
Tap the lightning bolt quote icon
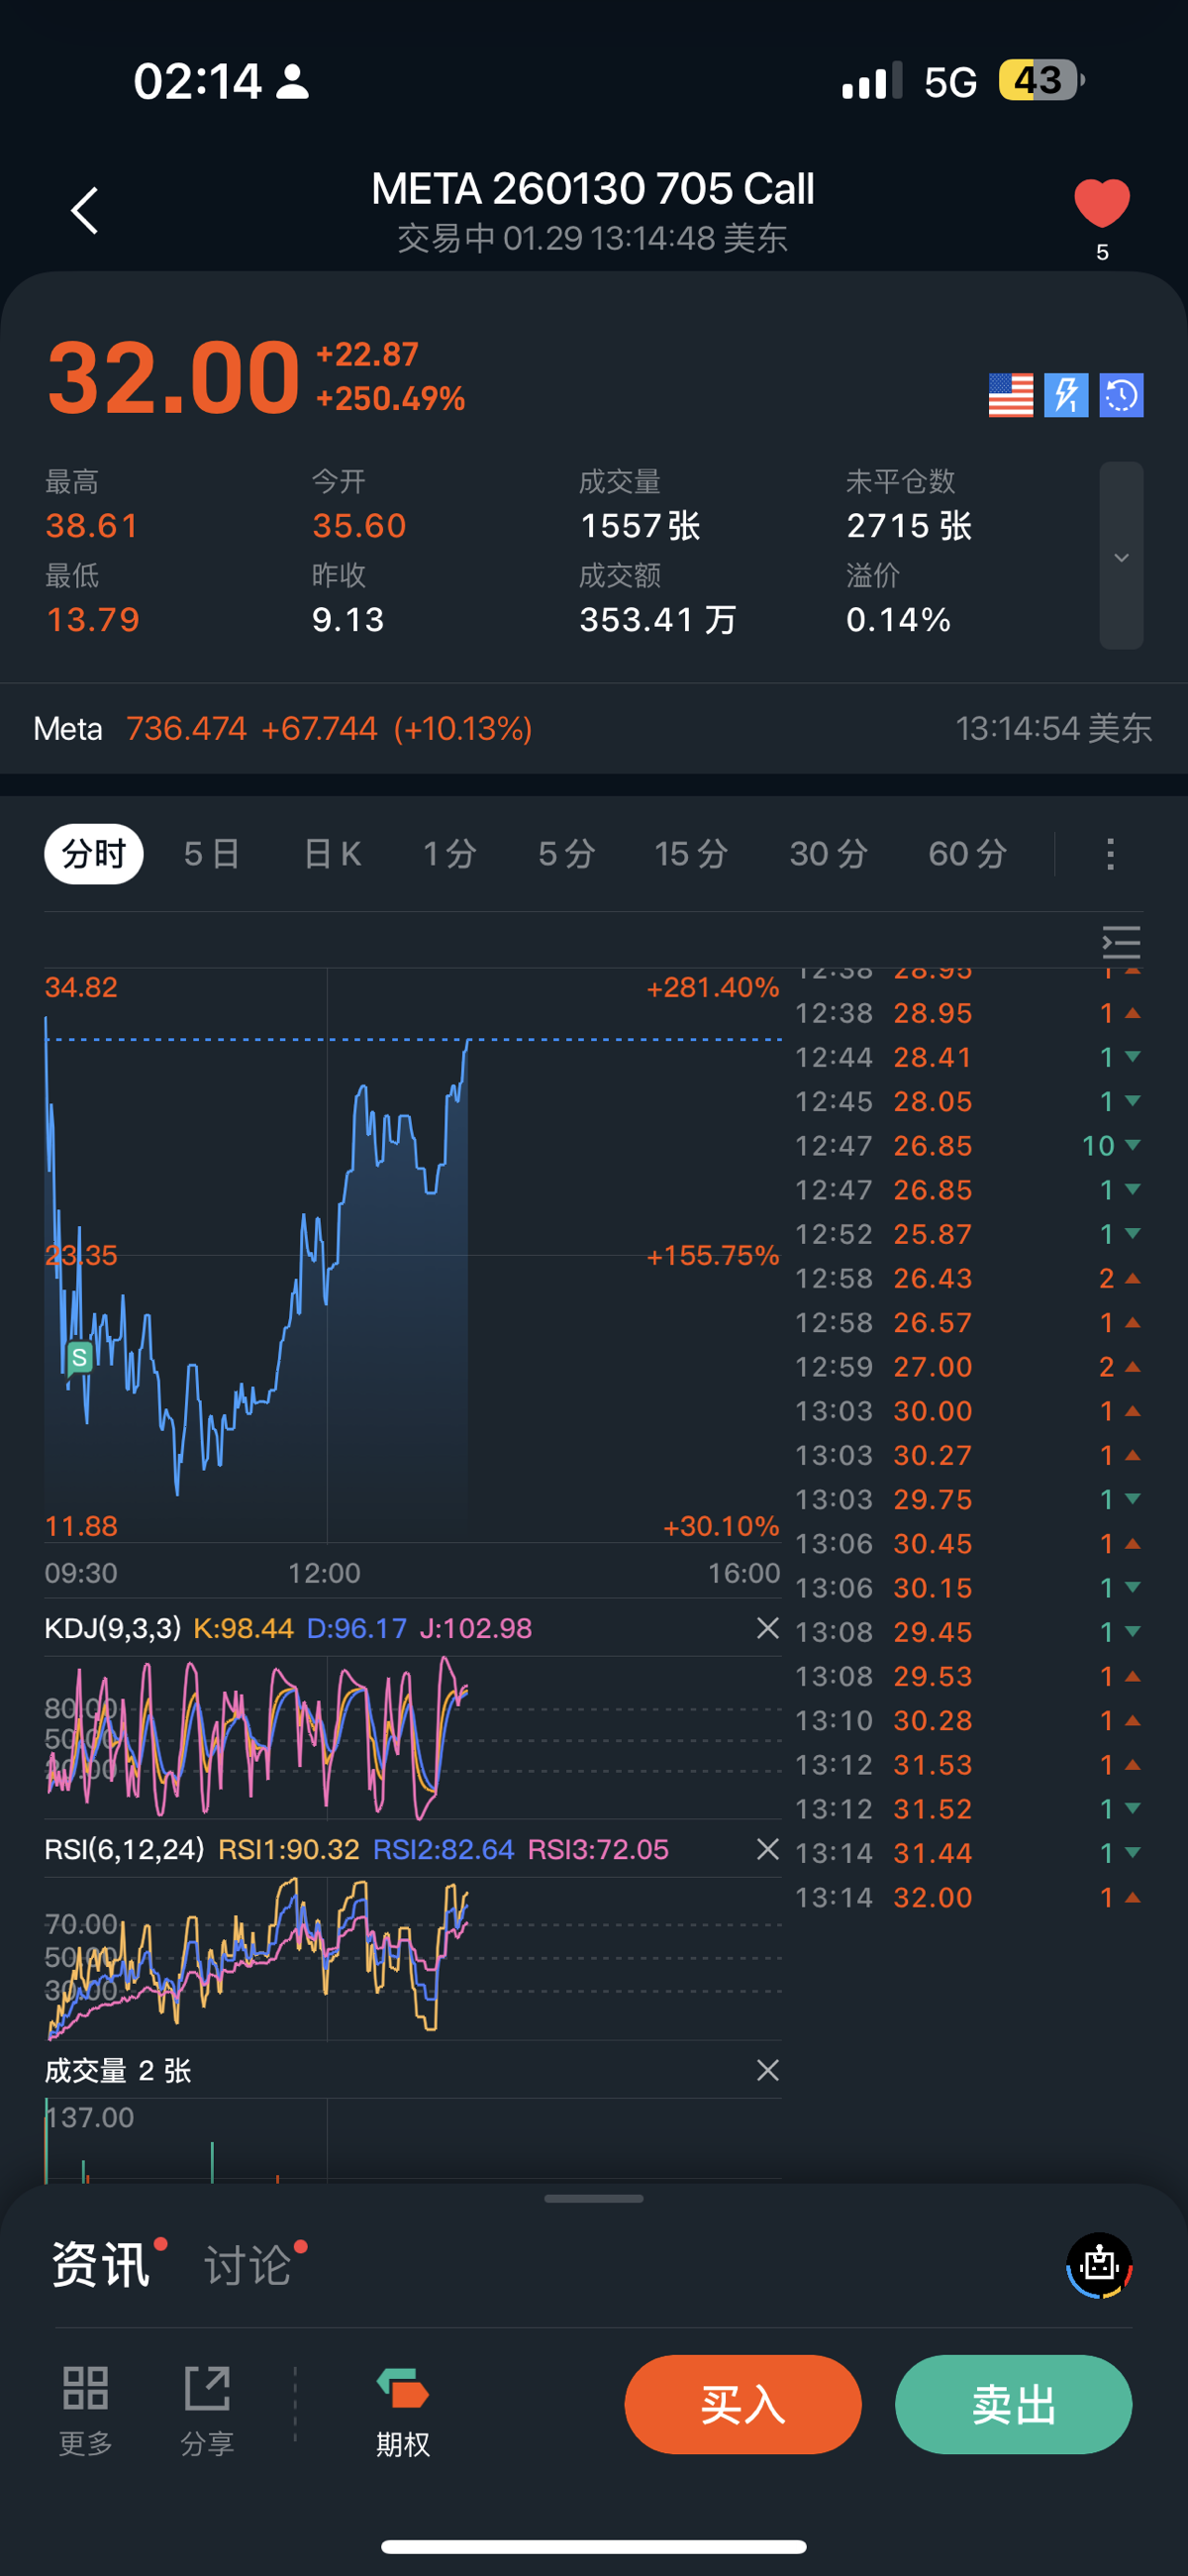pos(1066,396)
